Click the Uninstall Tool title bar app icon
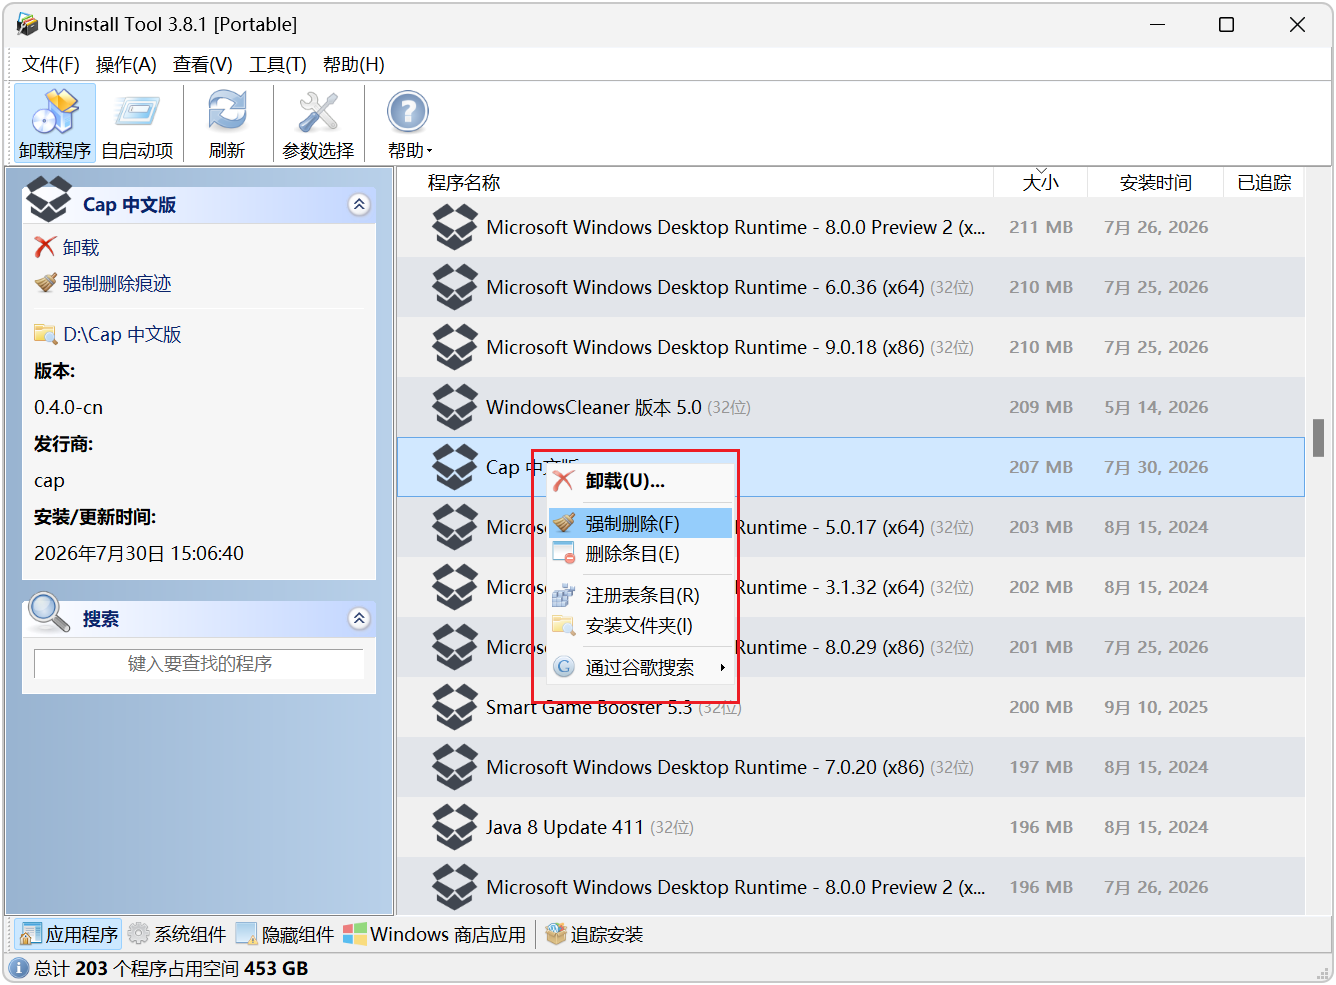Screen dimensions: 1336x985 coord(27,24)
